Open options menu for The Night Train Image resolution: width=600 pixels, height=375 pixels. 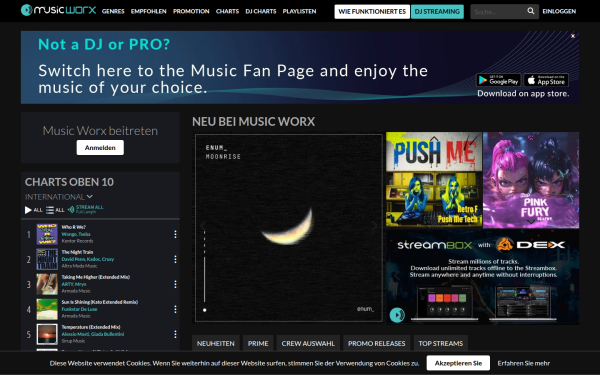175,259
